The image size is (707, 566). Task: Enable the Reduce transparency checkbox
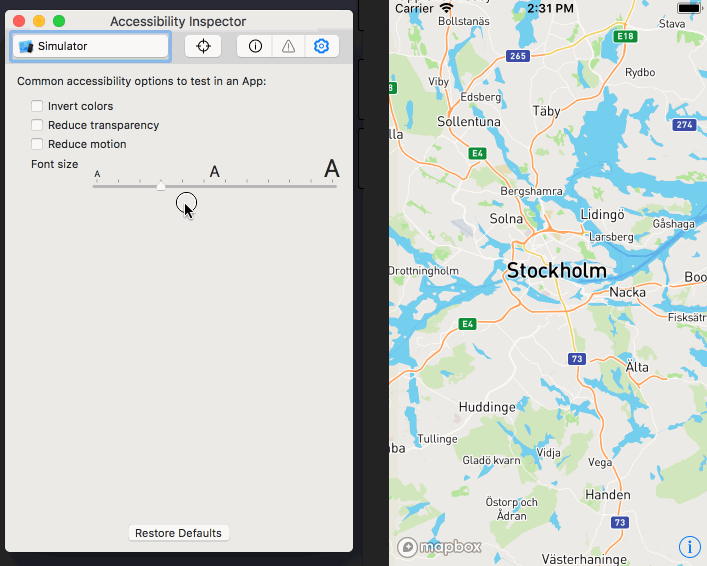tap(37, 125)
